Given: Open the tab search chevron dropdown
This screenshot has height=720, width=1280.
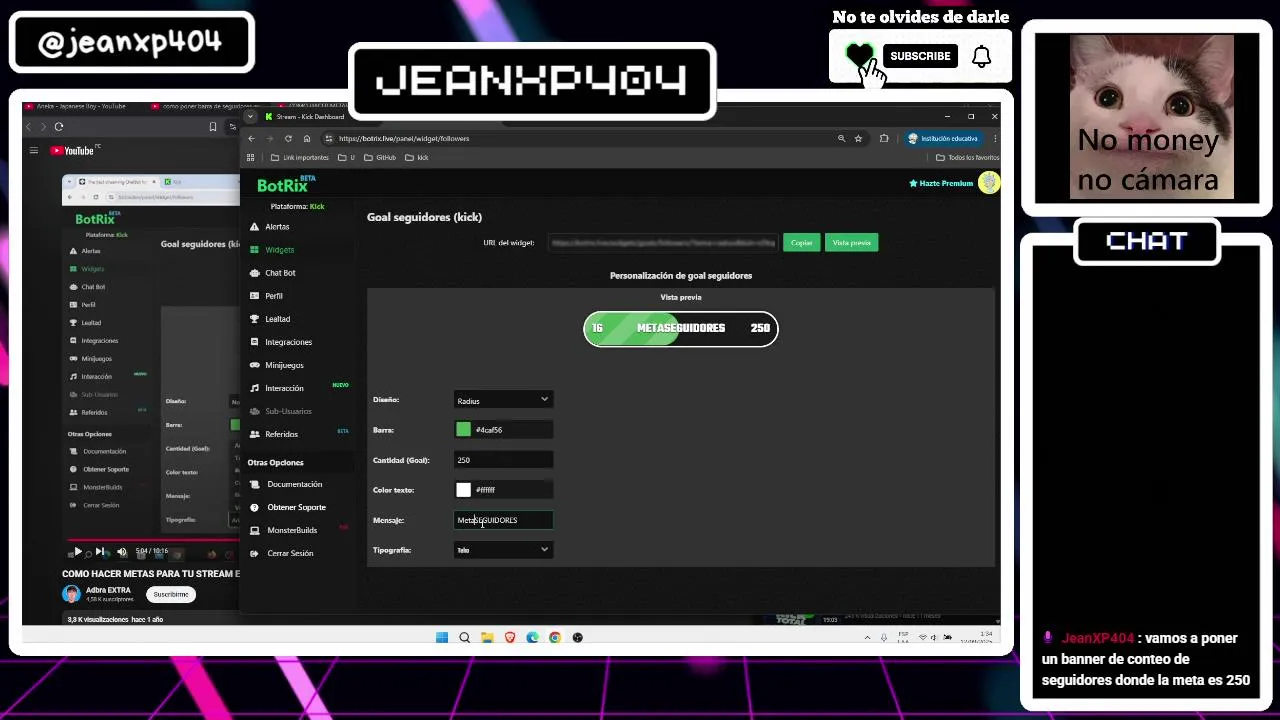Looking at the screenshot, I should point(251,117).
